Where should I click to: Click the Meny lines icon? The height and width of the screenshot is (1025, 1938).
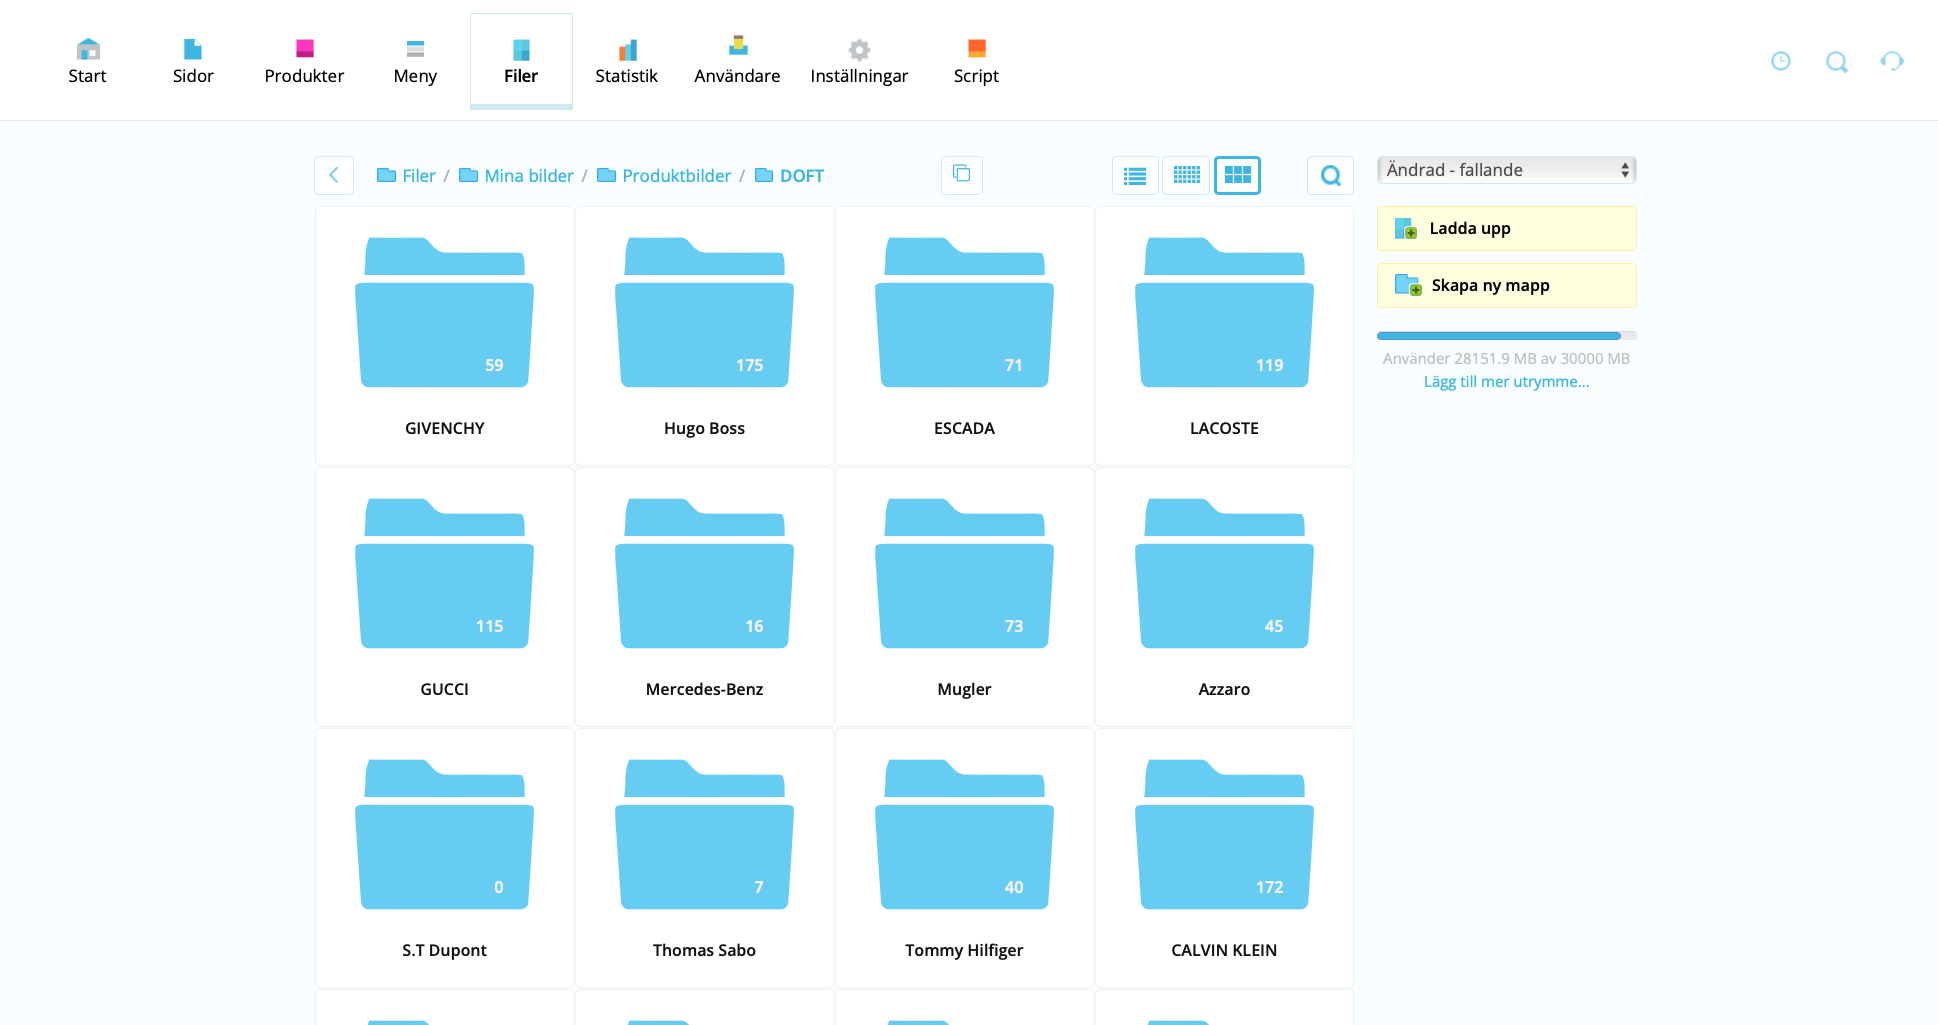coord(416,48)
